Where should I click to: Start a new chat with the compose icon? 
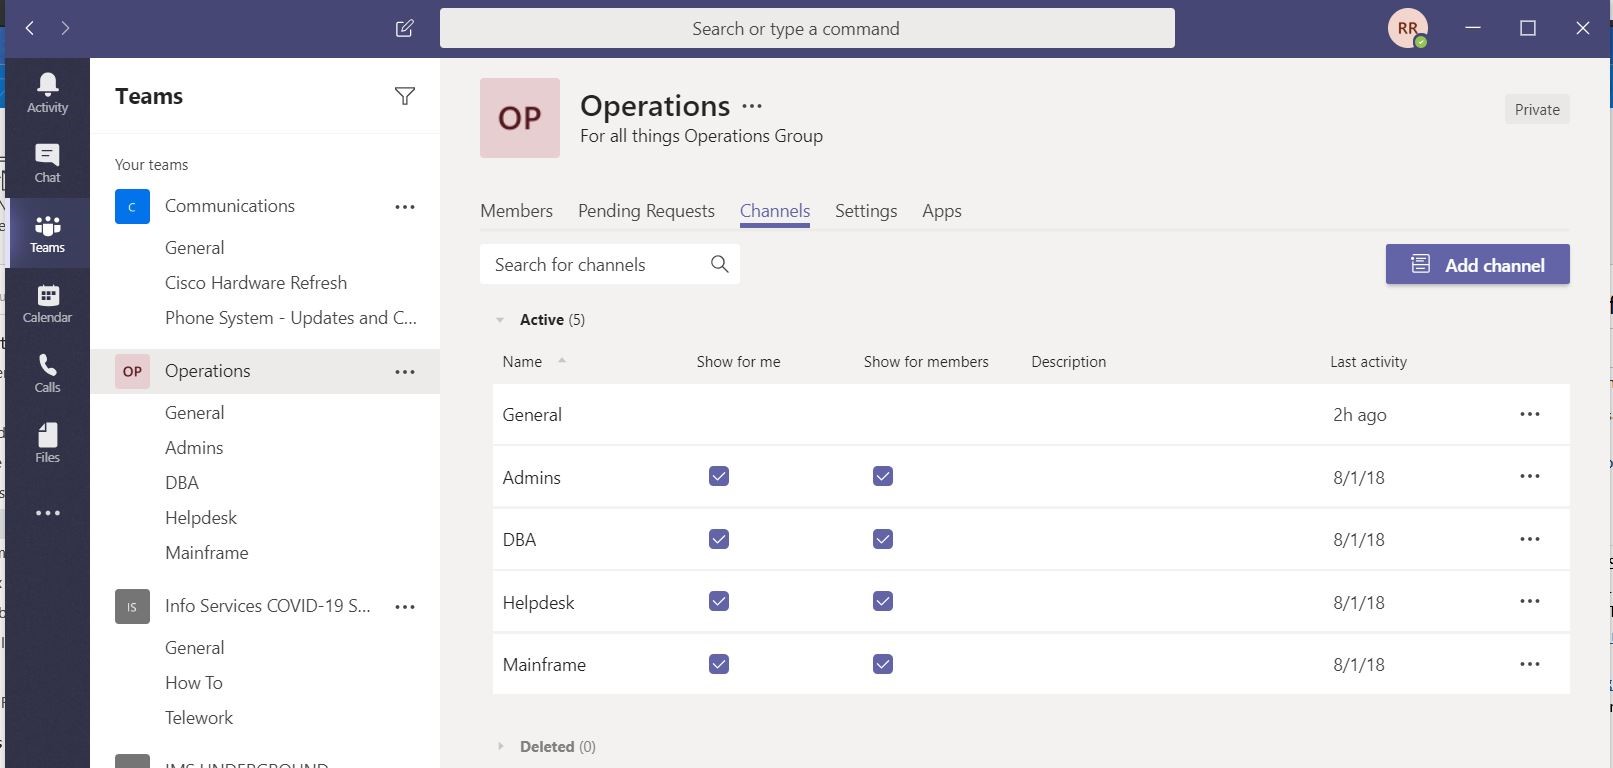405,28
